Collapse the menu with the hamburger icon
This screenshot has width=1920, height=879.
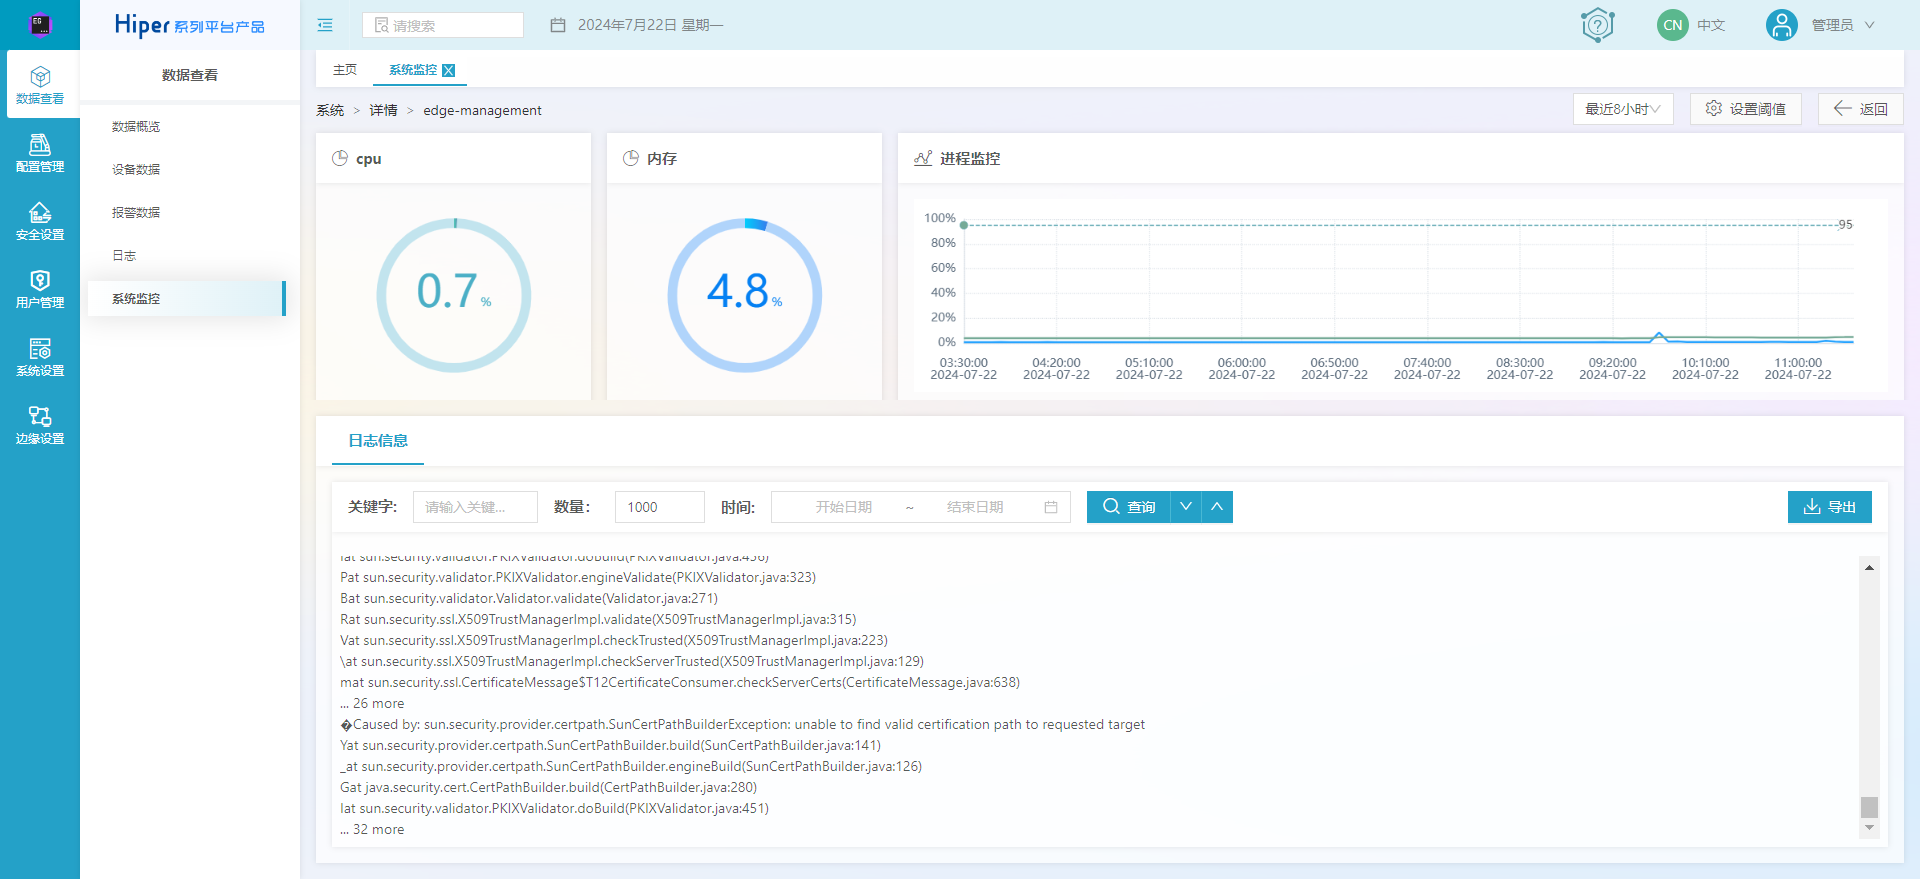325,25
